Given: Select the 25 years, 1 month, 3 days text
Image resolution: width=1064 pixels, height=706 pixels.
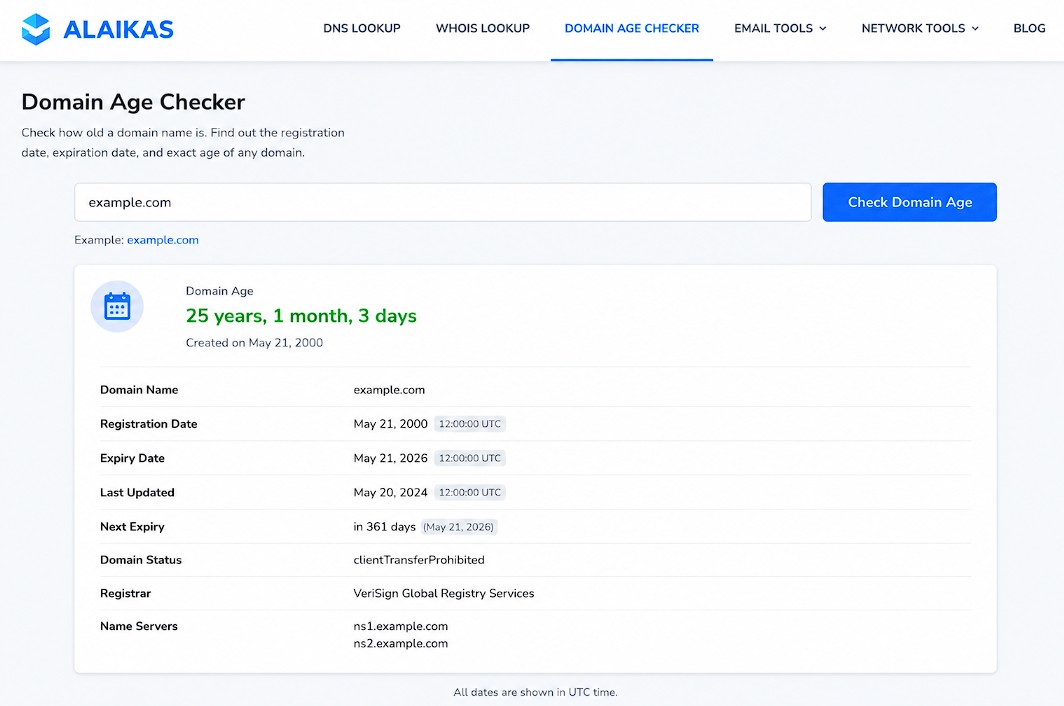Looking at the screenshot, I should (301, 316).
